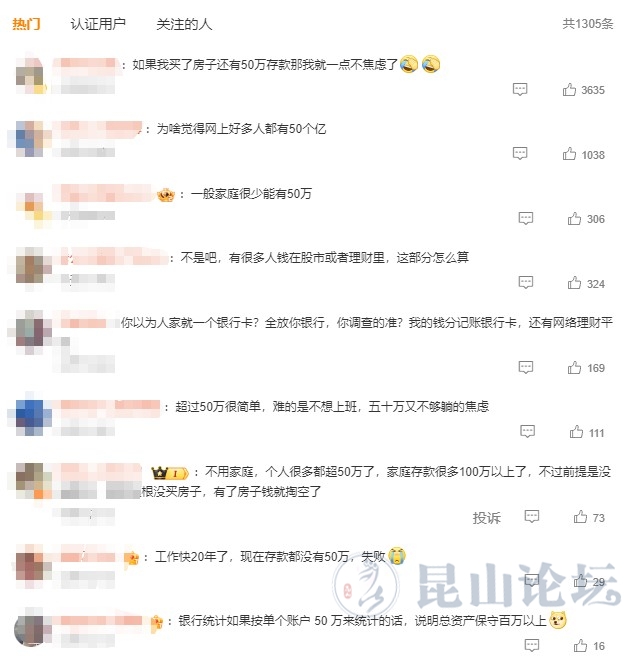Screen dimensions: 631x660
Task: Open replies on the 1038-like comment
Action: point(520,153)
